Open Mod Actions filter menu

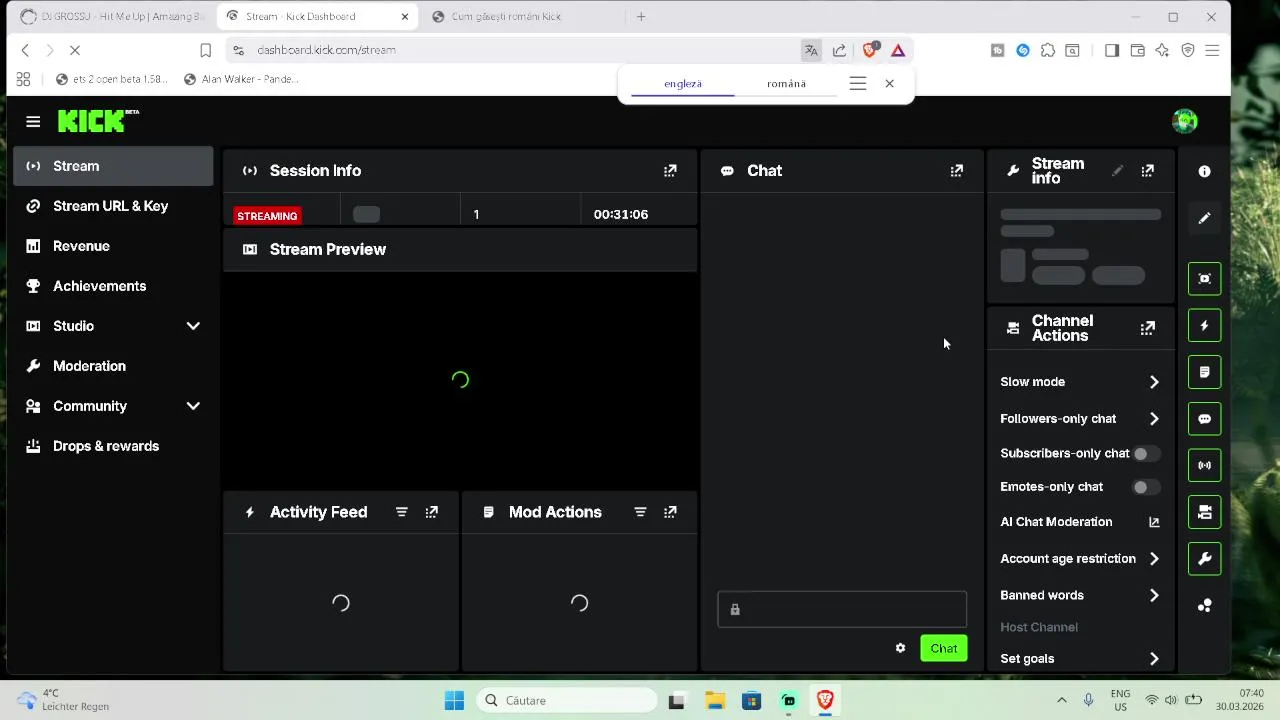(640, 512)
